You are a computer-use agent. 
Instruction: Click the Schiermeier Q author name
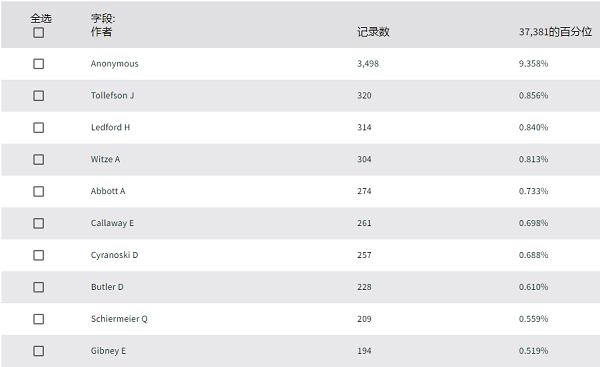[x=119, y=319]
